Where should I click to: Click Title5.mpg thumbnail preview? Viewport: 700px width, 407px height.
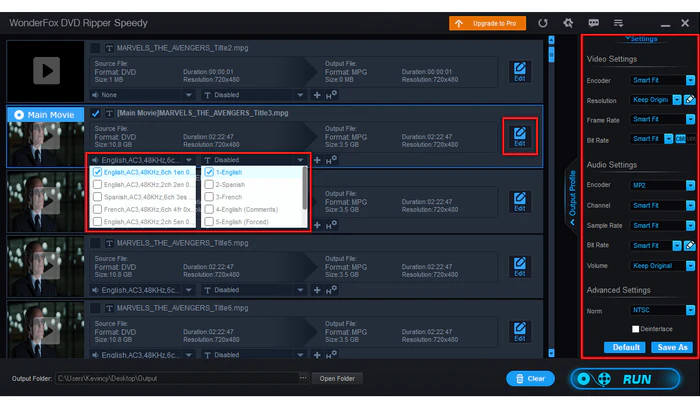(46, 266)
